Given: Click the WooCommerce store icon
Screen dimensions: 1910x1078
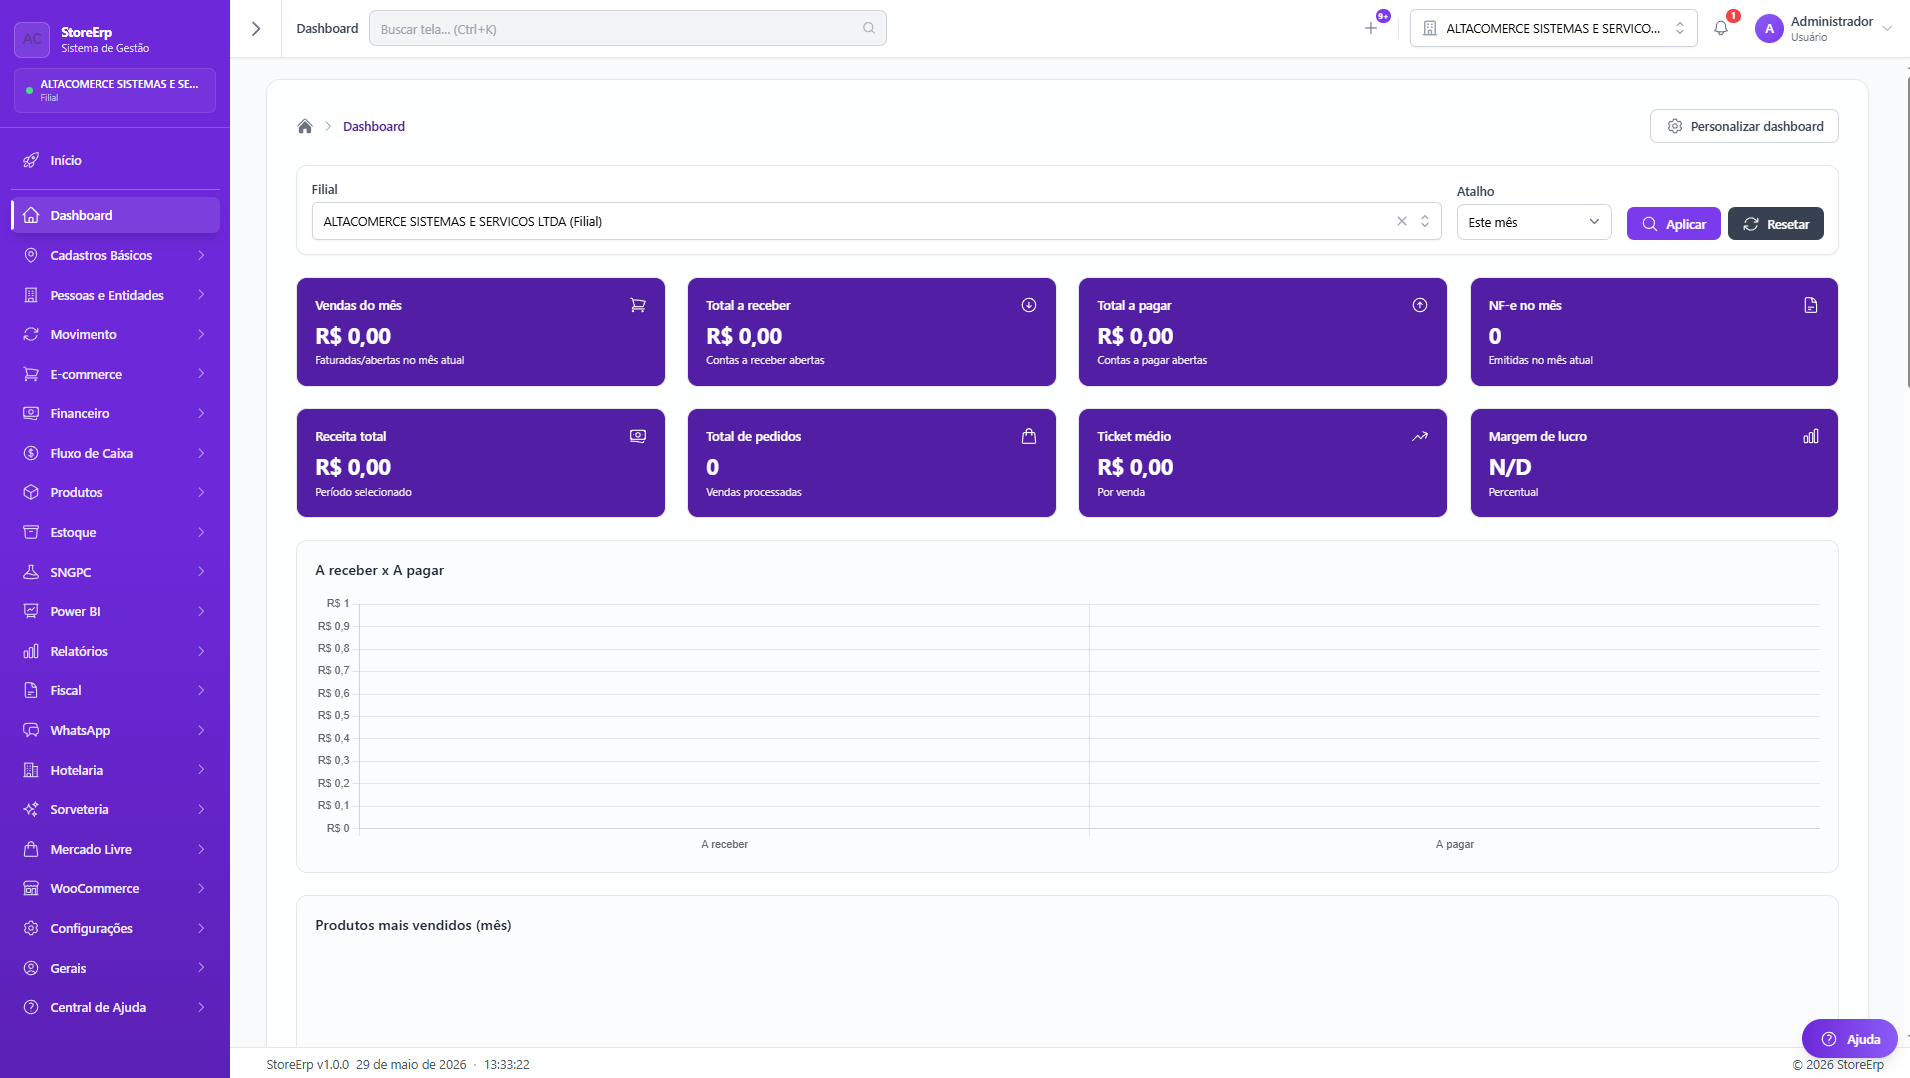Looking at the screenshot, I should (x=31, y=888).
